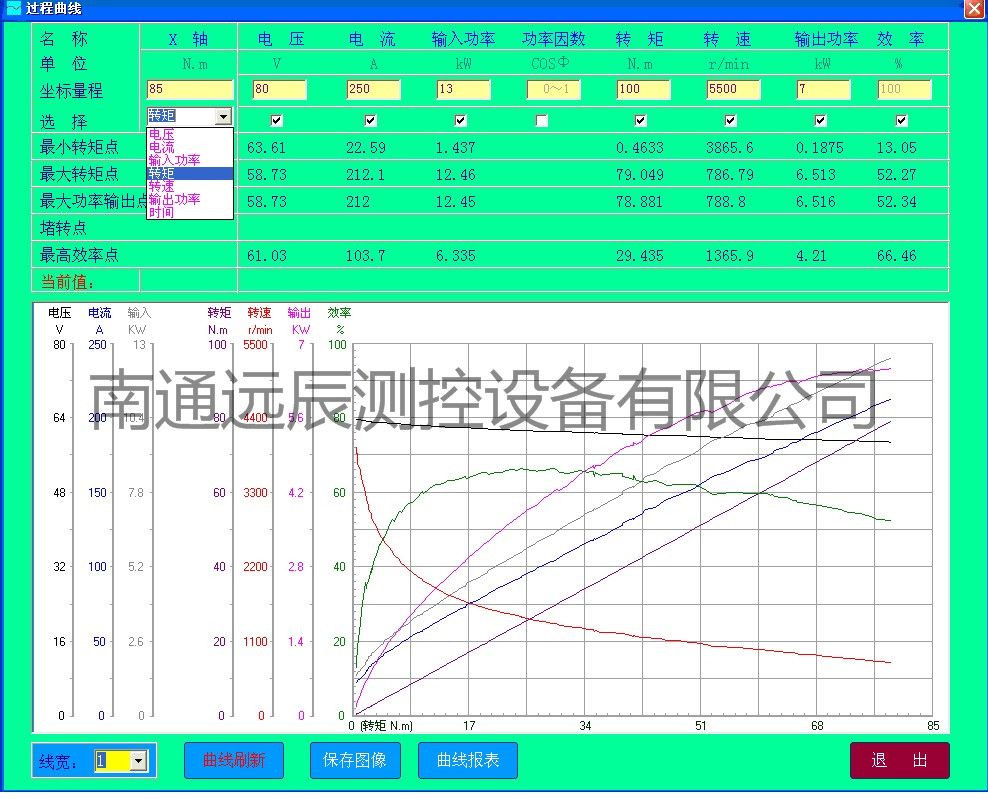
Task: Open the 线宽 line width dropdown
Action: point(138,762)
